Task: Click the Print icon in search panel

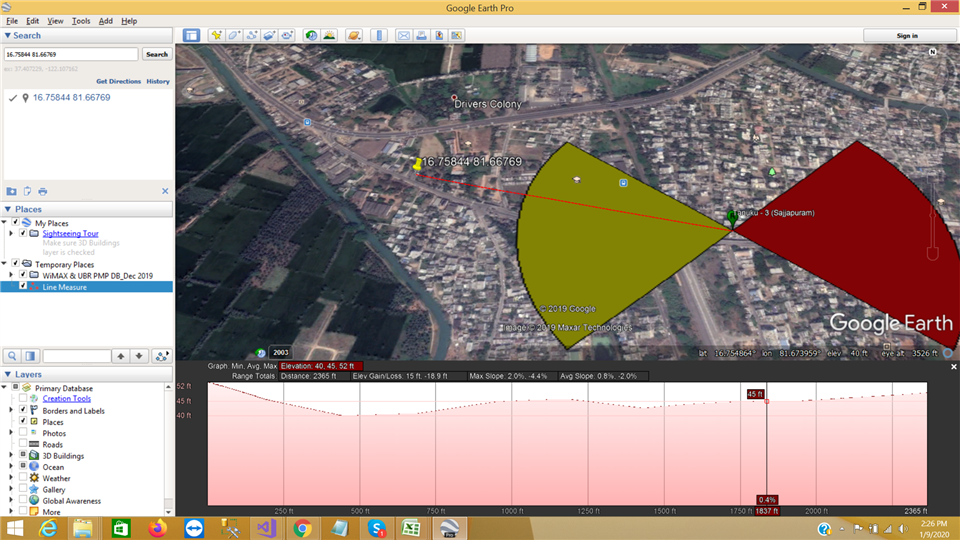Action: (43, 191)
